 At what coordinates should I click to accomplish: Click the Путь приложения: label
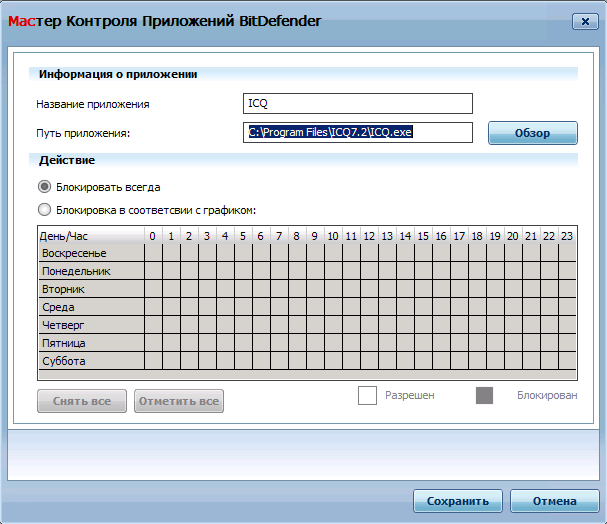coord(83,133)
